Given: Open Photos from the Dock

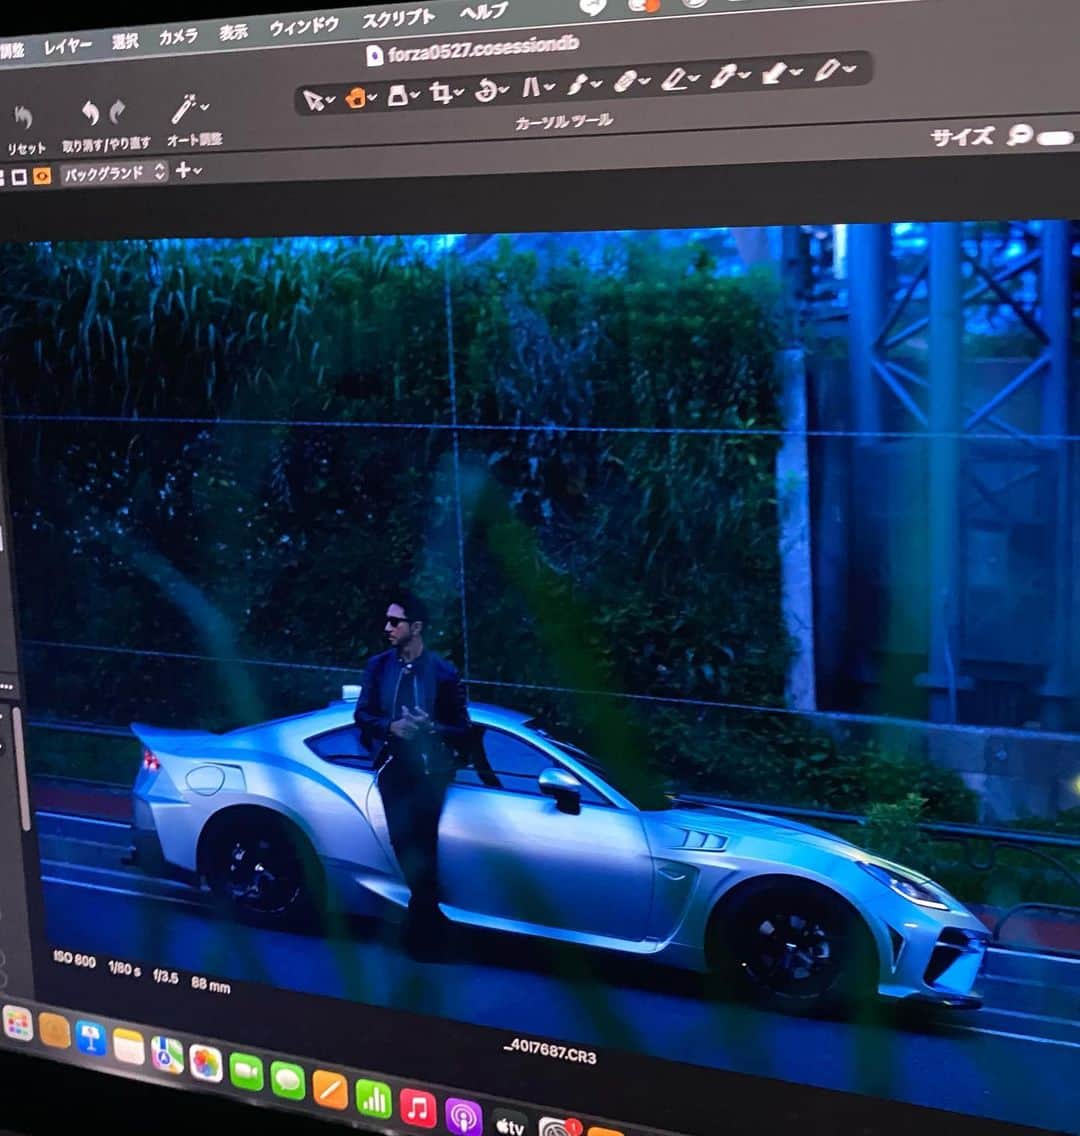Looking at the screenshot, I should (x=206, y=1062).
